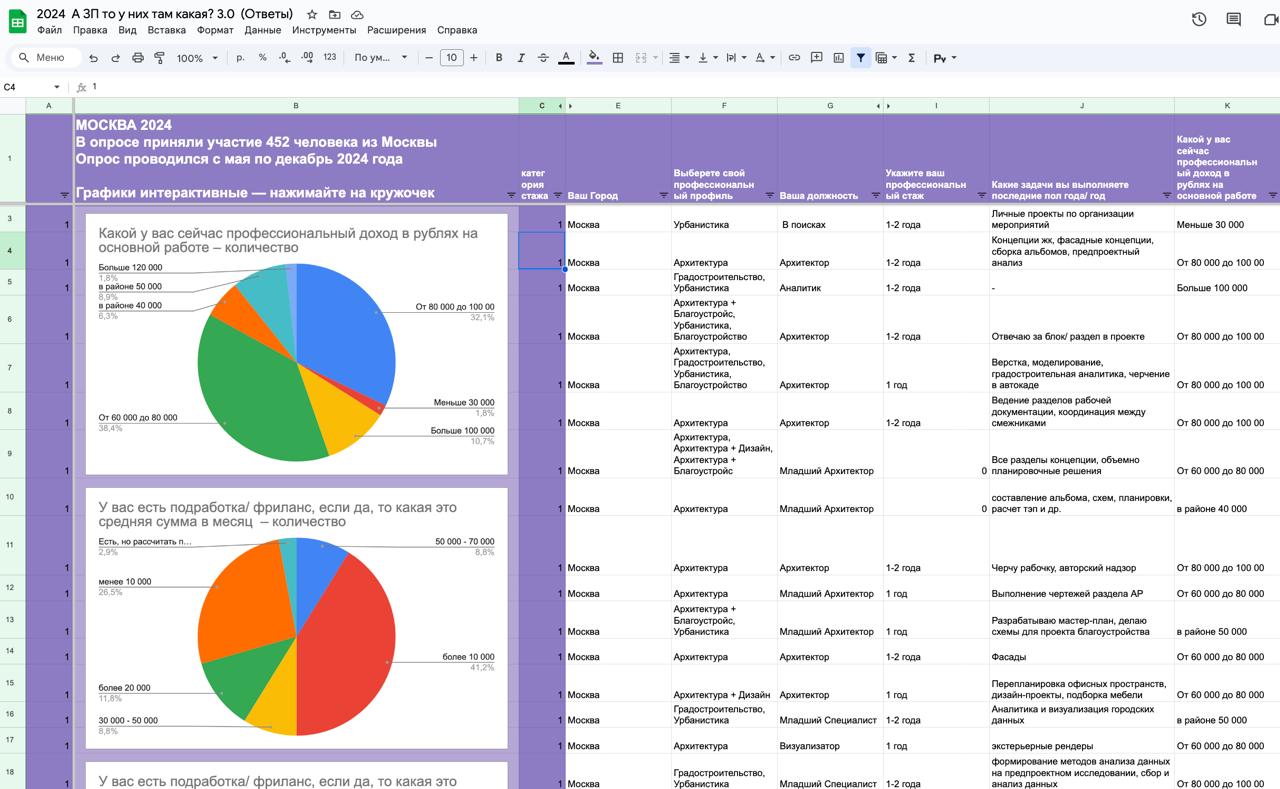This screenshot has width=1280, height=789.
Task: Open the font family dropdown
Action: (x=381, y=58)
